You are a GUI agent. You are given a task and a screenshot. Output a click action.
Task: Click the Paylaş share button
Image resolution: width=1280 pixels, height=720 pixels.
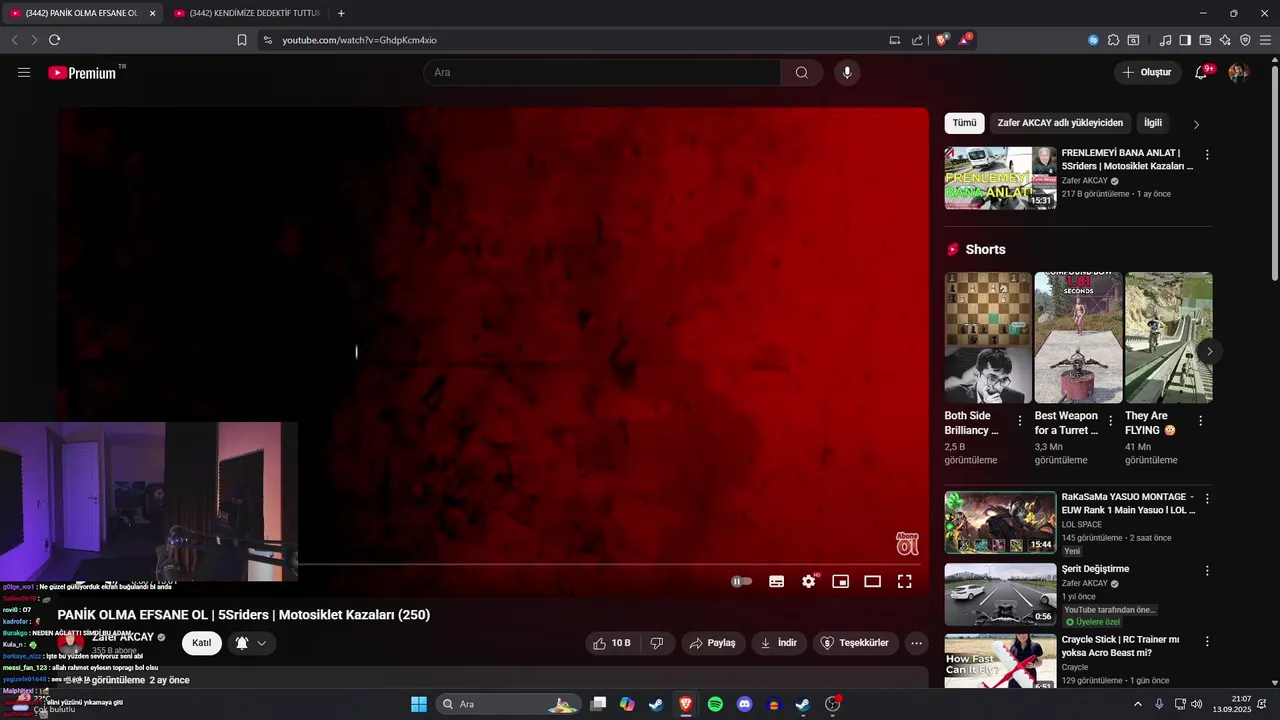(714, 643)
